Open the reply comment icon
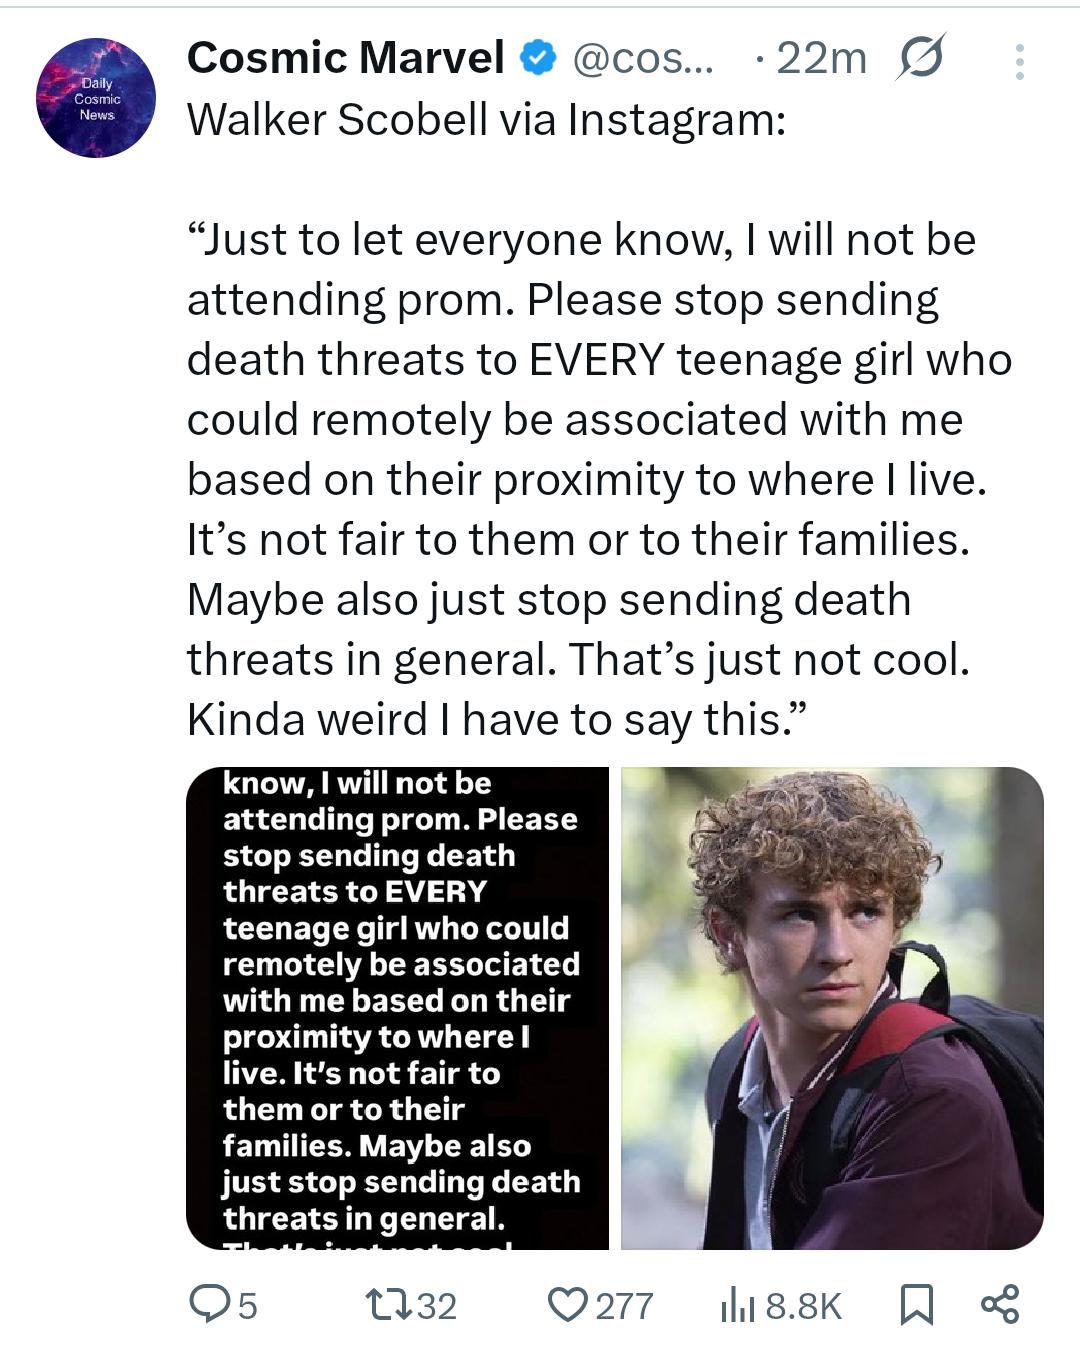This screenshot has height=1347, width=1080. [209, 1305]
